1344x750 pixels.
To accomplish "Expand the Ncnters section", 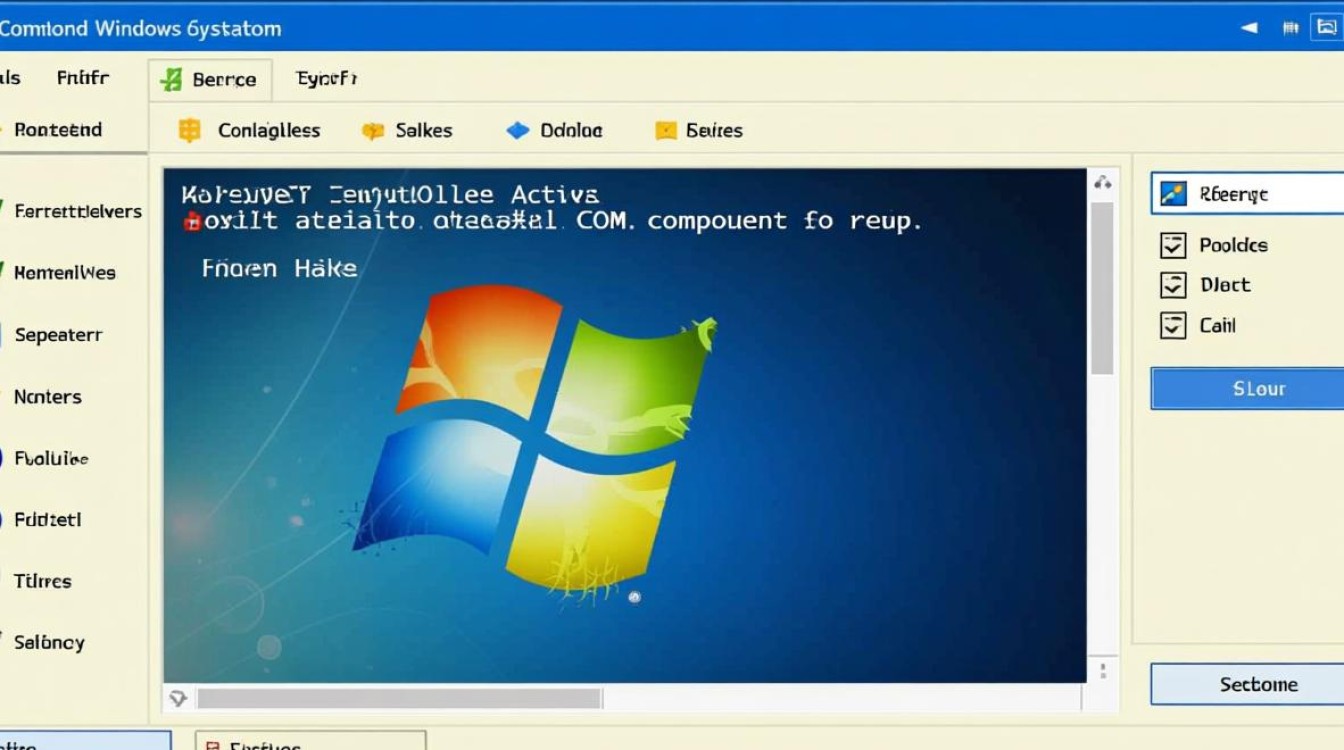I will click(x=48, y=396).
